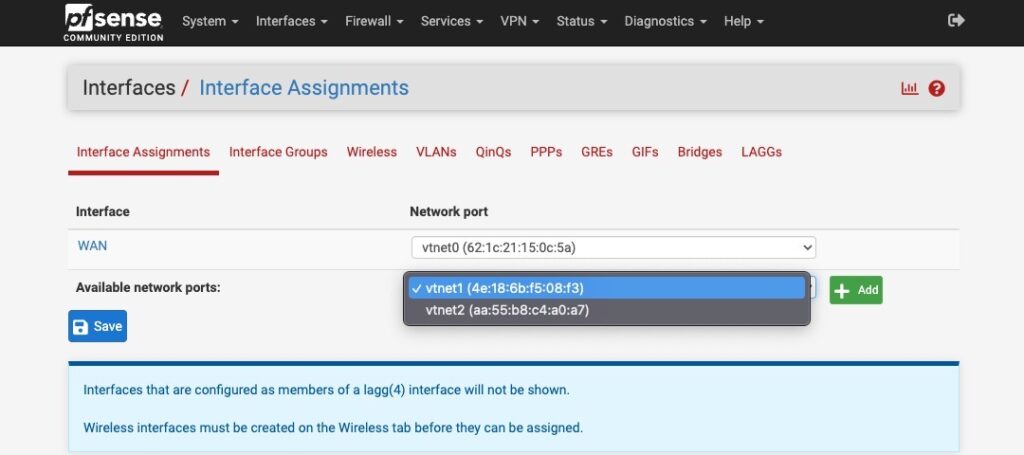Open the WAN network port dropdown
The height and width of the screenshot is (455, 1024).
pyautogui.click(x=613, y=247)
